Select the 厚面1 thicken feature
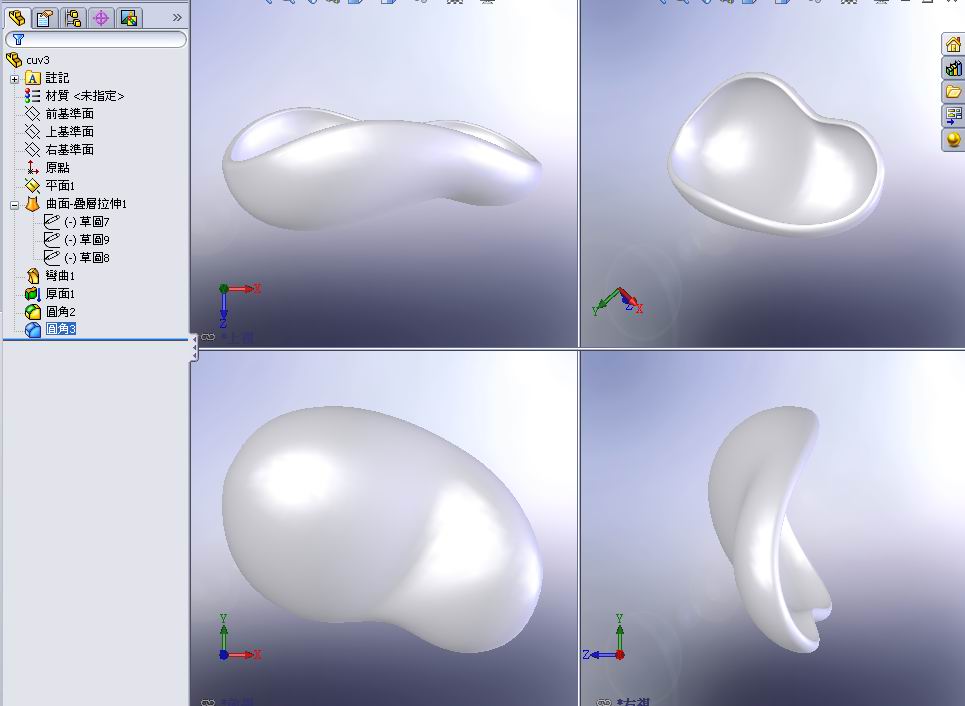965x706 pixels. coord(60,294)
